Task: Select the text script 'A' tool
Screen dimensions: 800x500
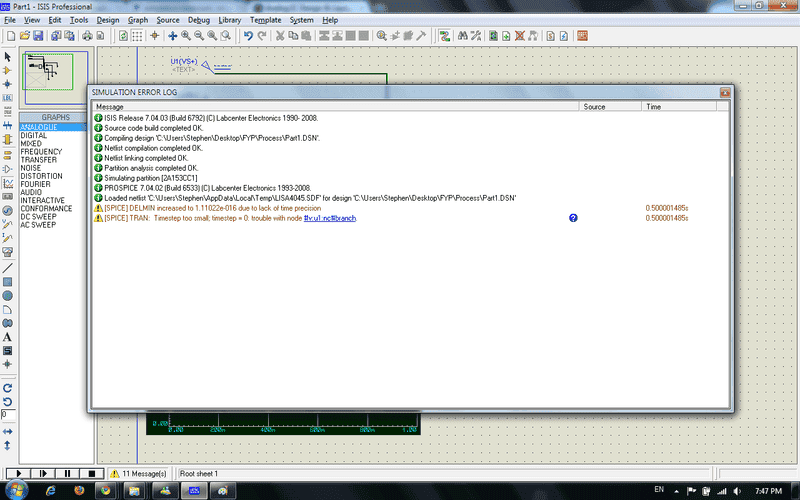Action: [x=8, y=337]
